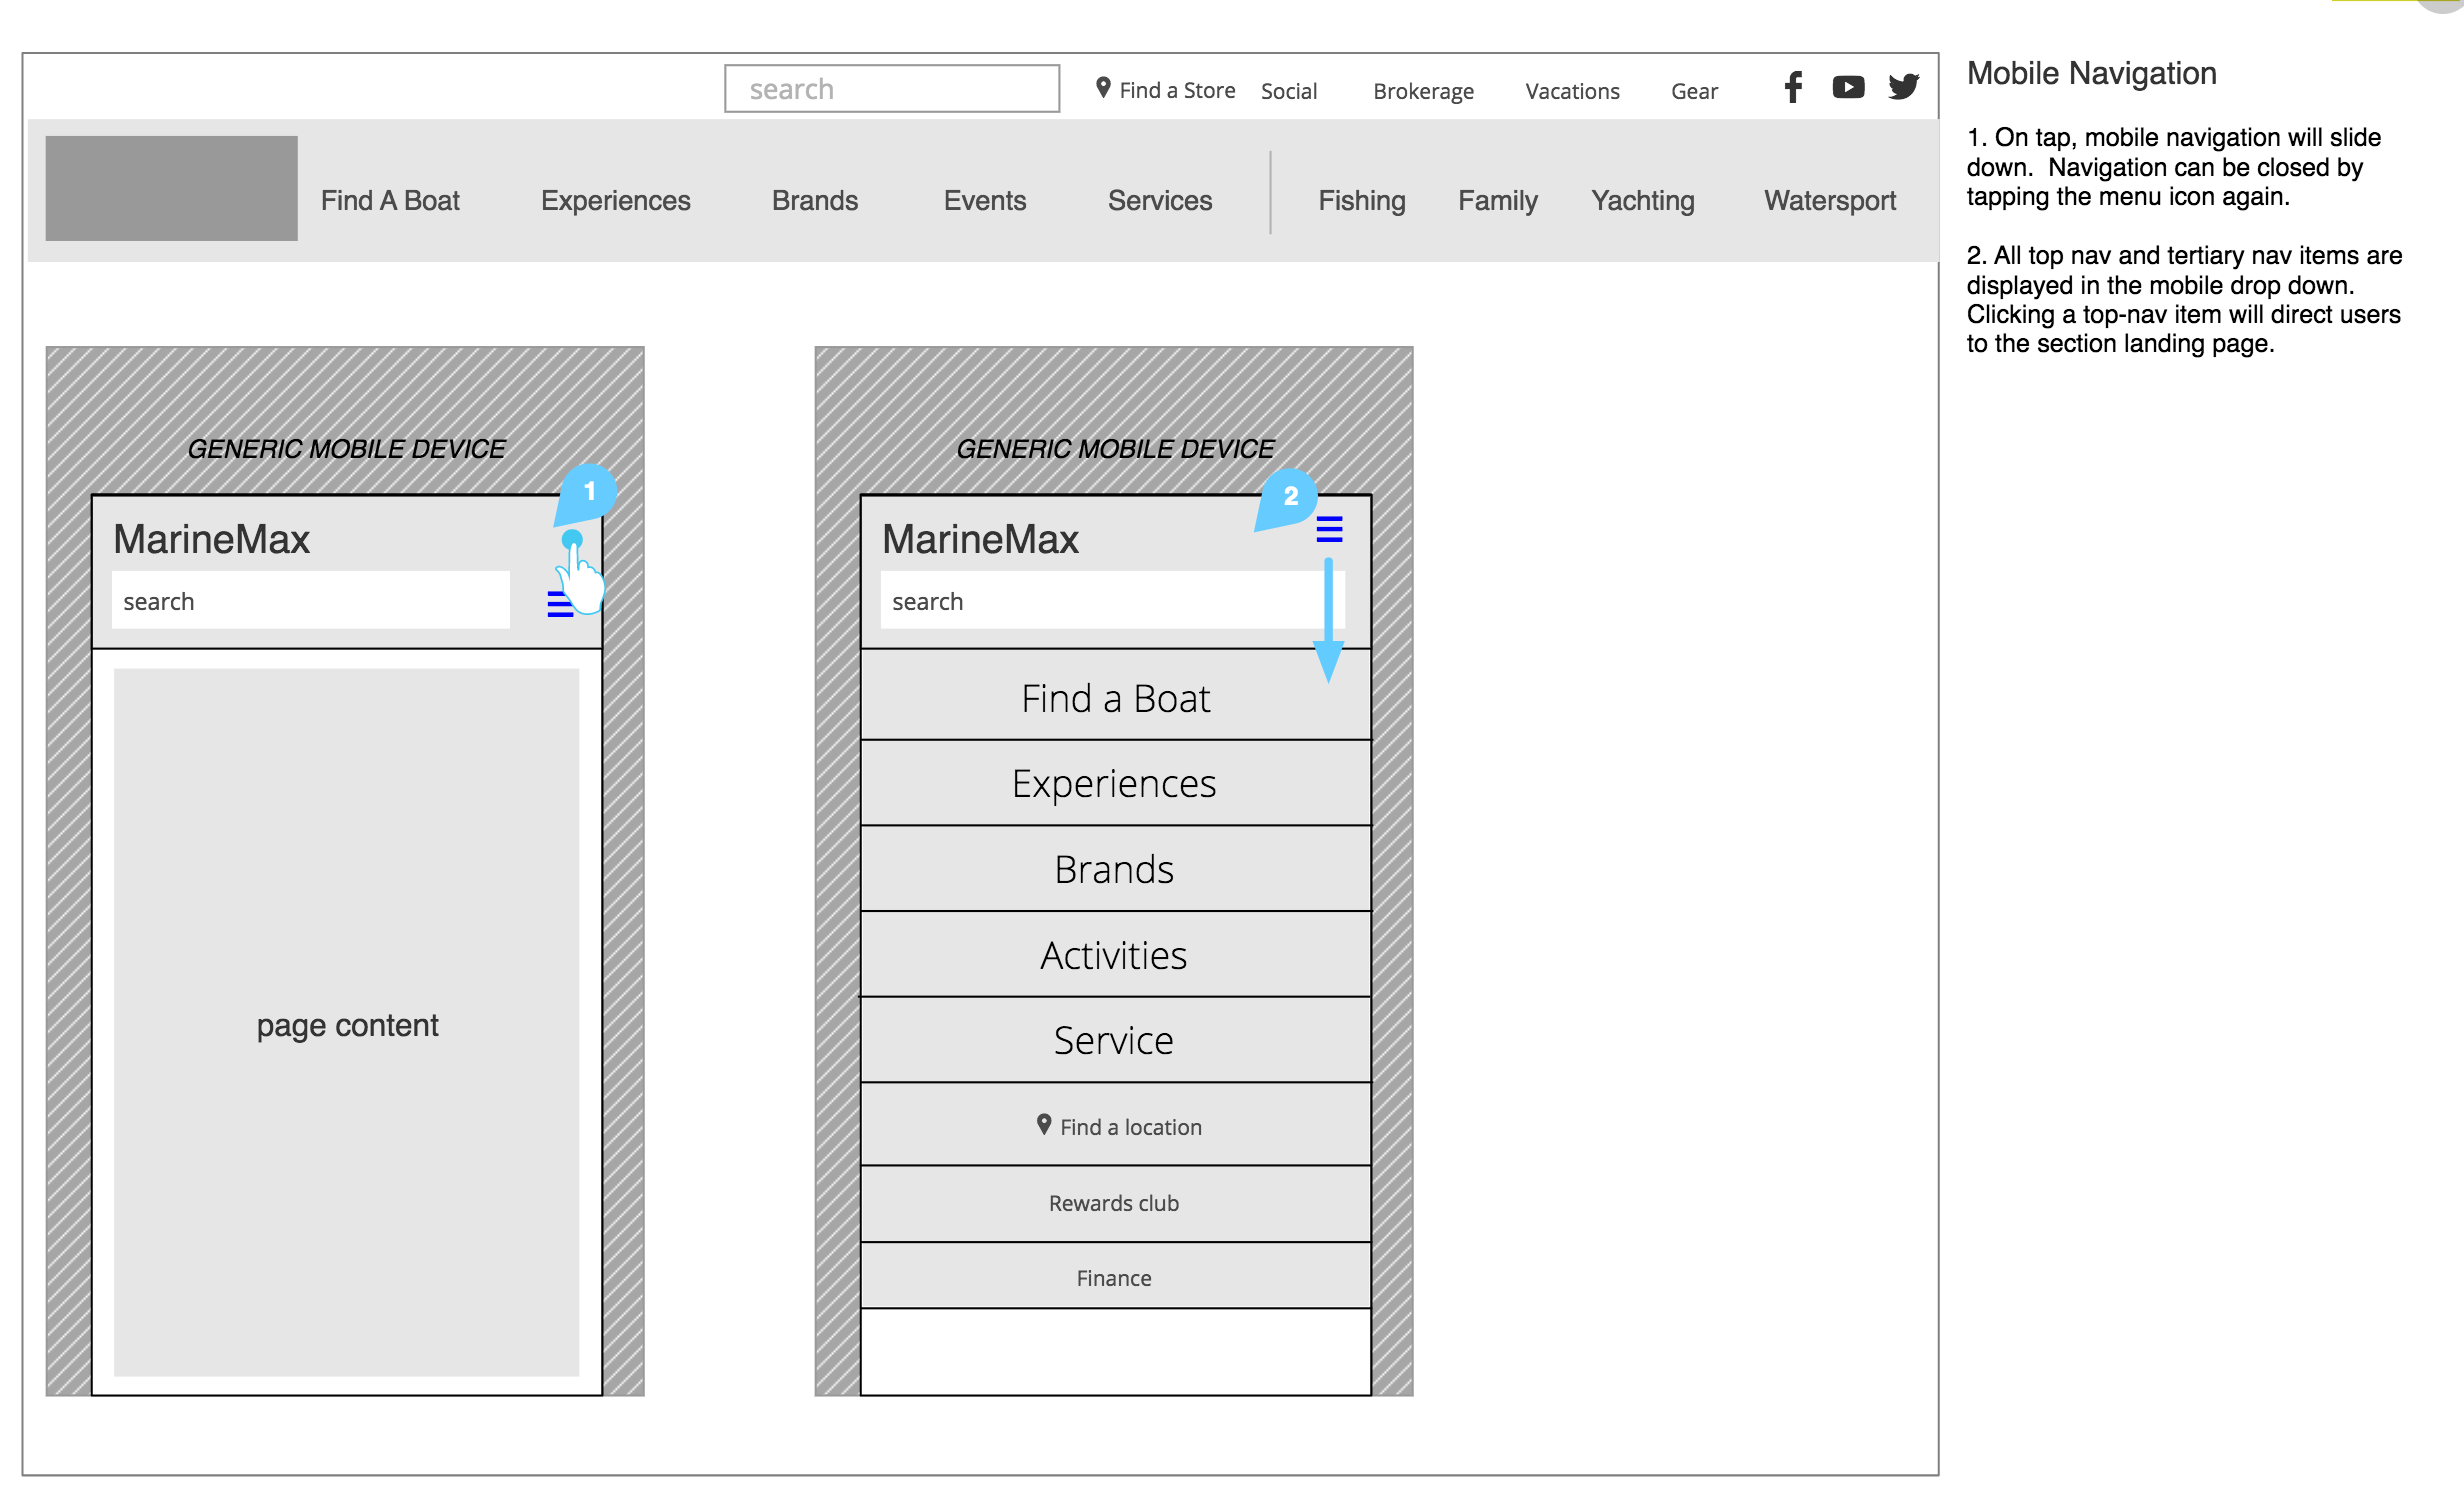This screenshot has height=1492, width=2464.
Task: Select Experiences in the desktop navigation
Action: (615, 201)
